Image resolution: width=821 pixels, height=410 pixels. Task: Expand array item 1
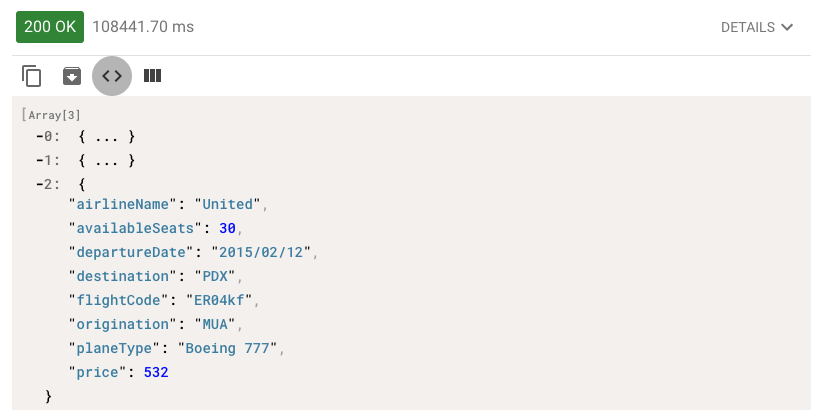(x=48, y=160)
